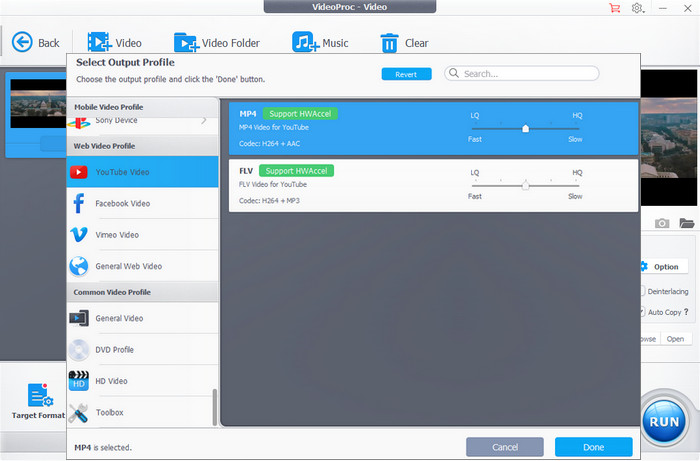Select the loaded video thumbnail

coord(38,104)
